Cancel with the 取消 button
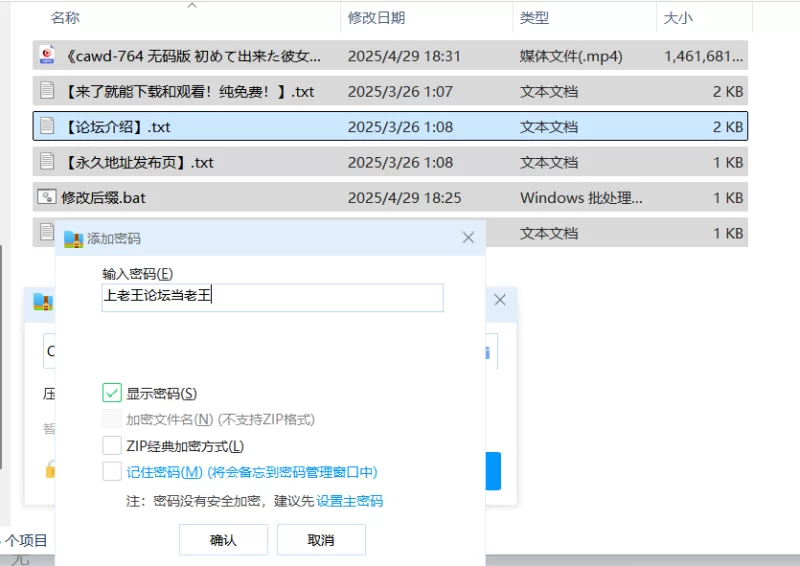This screenshot has width=800, height=566. click(321, 539)
